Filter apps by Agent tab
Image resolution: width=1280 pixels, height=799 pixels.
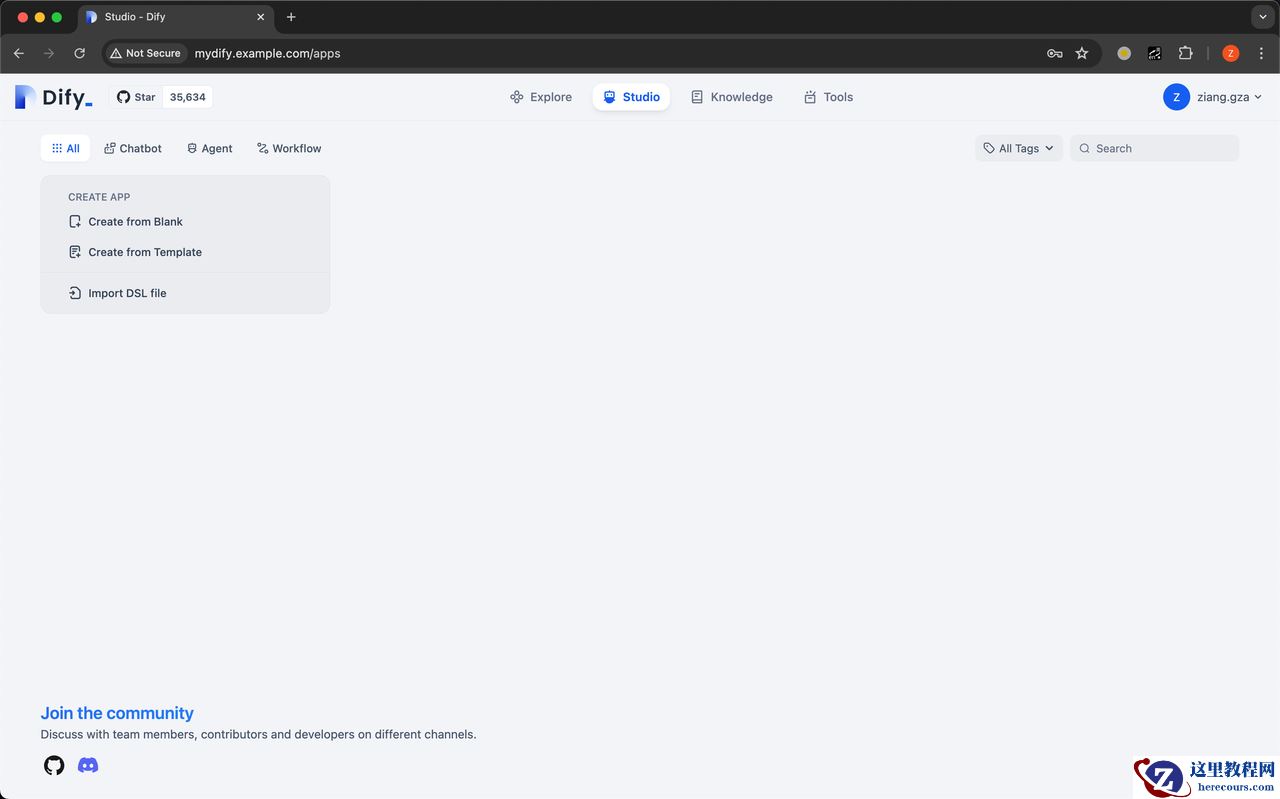(209, 148)
